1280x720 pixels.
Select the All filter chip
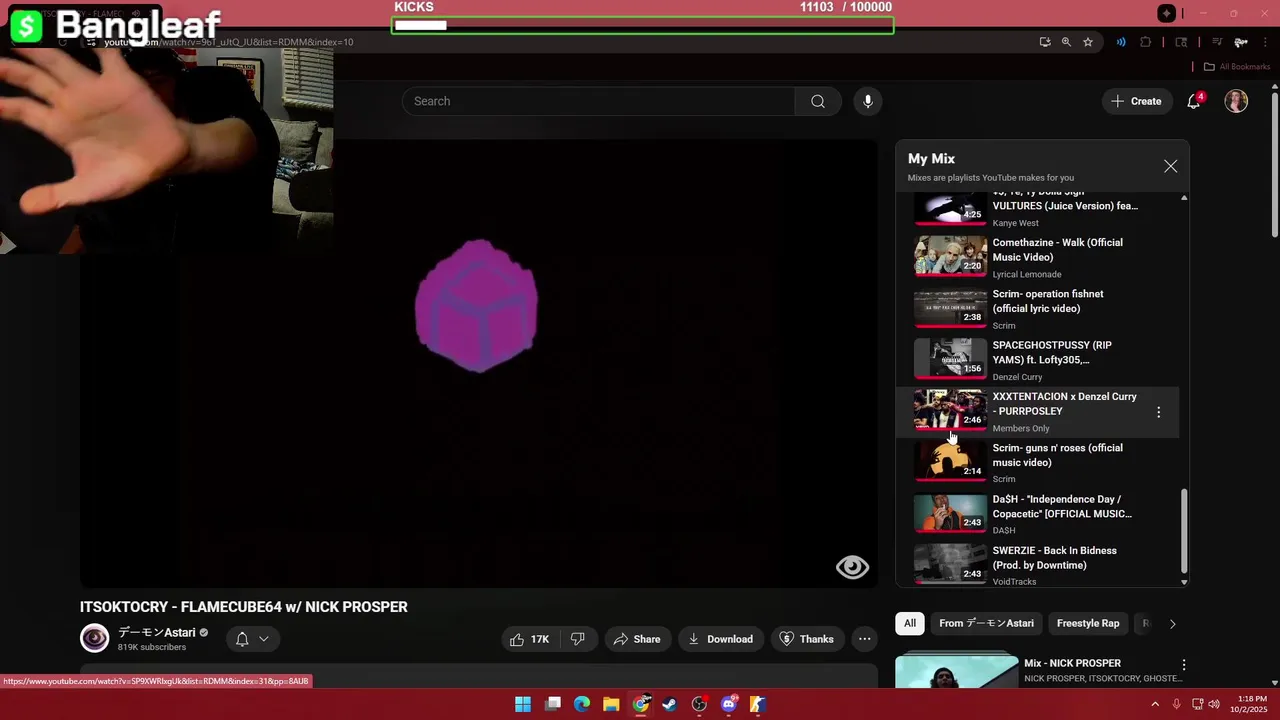(x=910, y=623)
